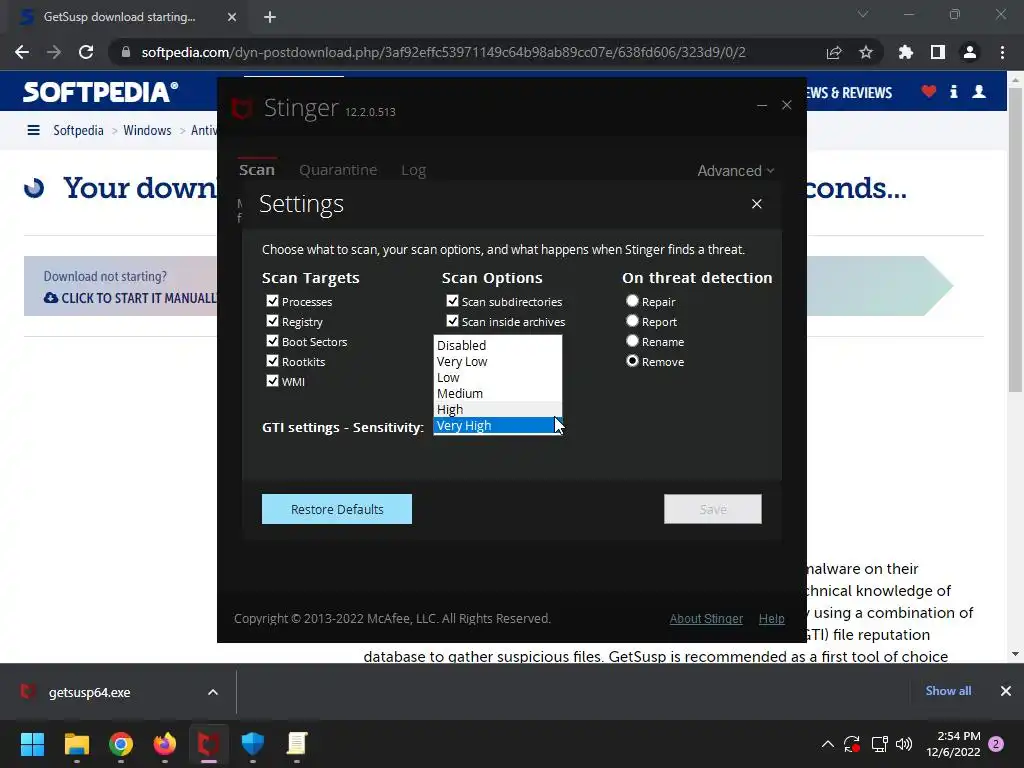Open the Windows breadcrumb link

pos(147,131)
